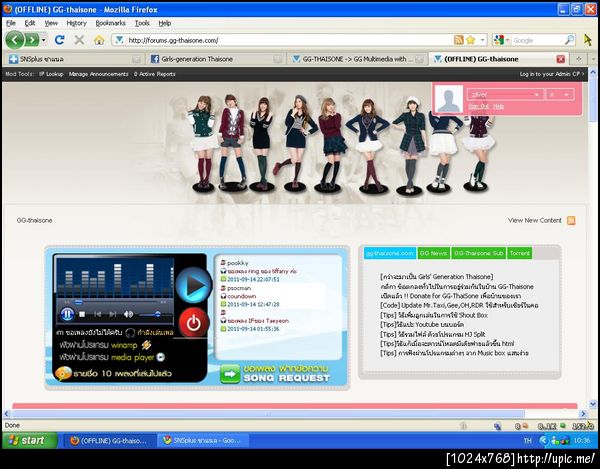Click the green arrow Song Request icon
This screenshot has width=600, height=469.
(x=230, y=374)
